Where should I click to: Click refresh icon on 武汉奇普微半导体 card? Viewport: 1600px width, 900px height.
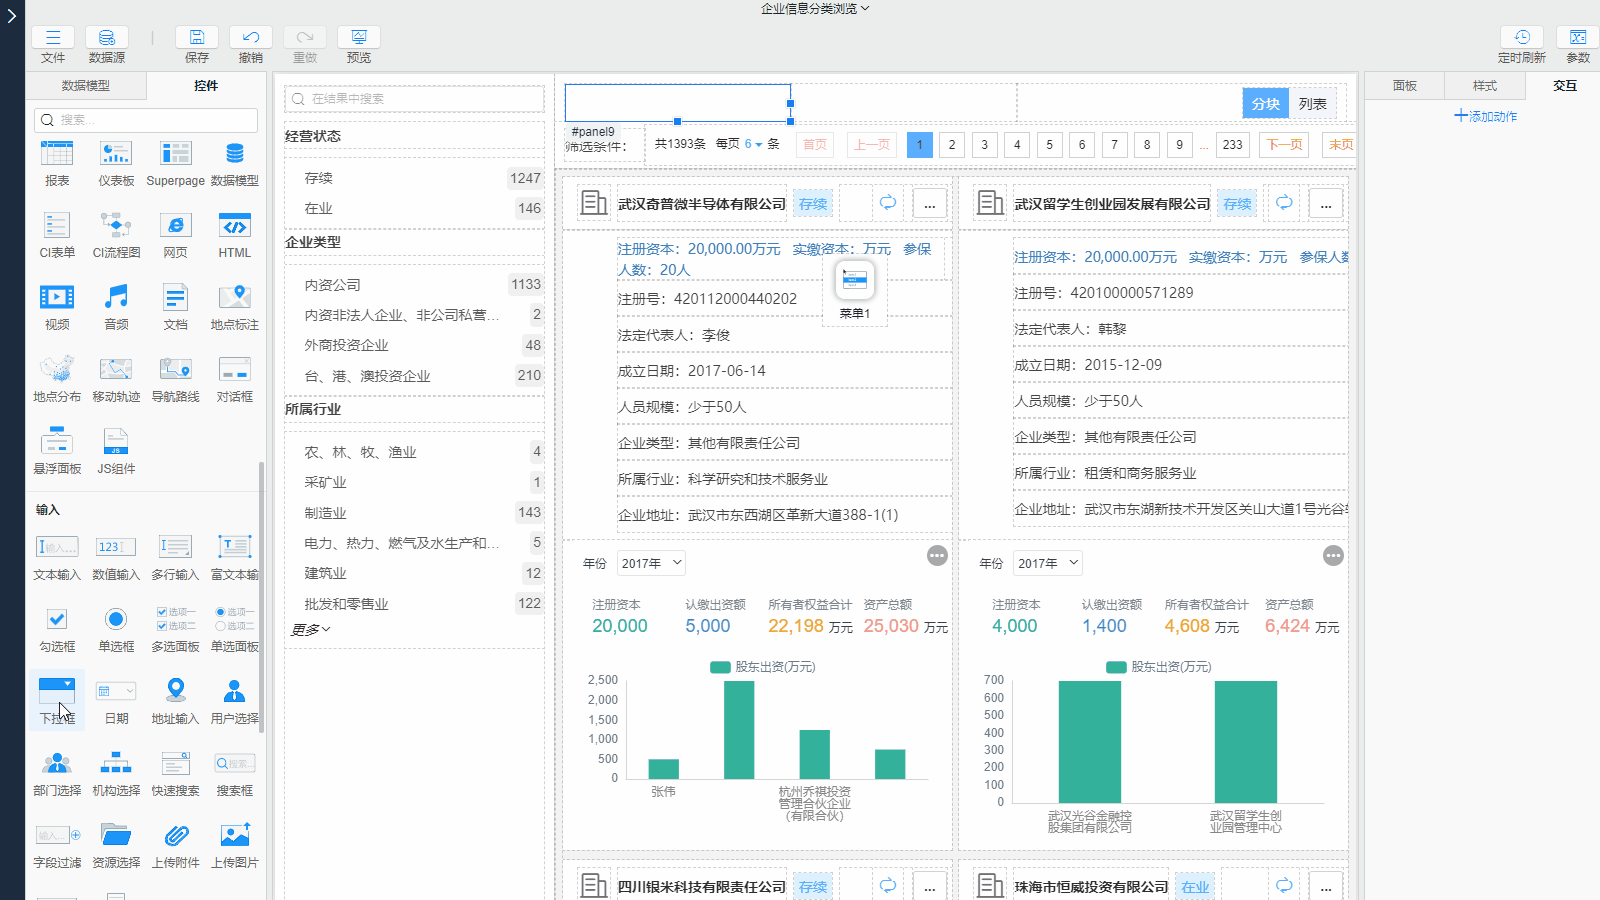(x=887, y=203)
